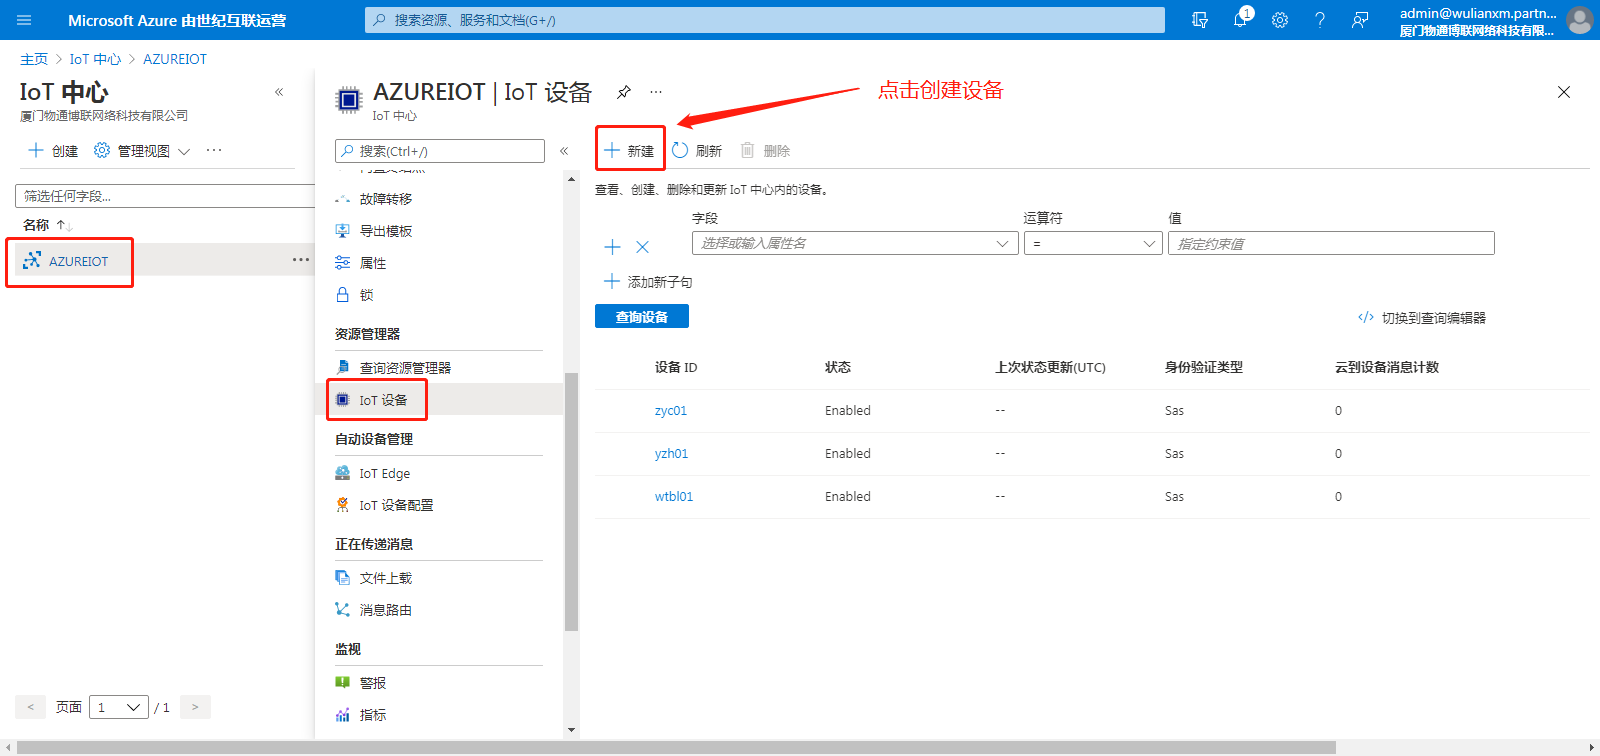Click 身份验证类型 column header
The width and height of the screenshot is (1600, 756).
(x=1204, y=367)
